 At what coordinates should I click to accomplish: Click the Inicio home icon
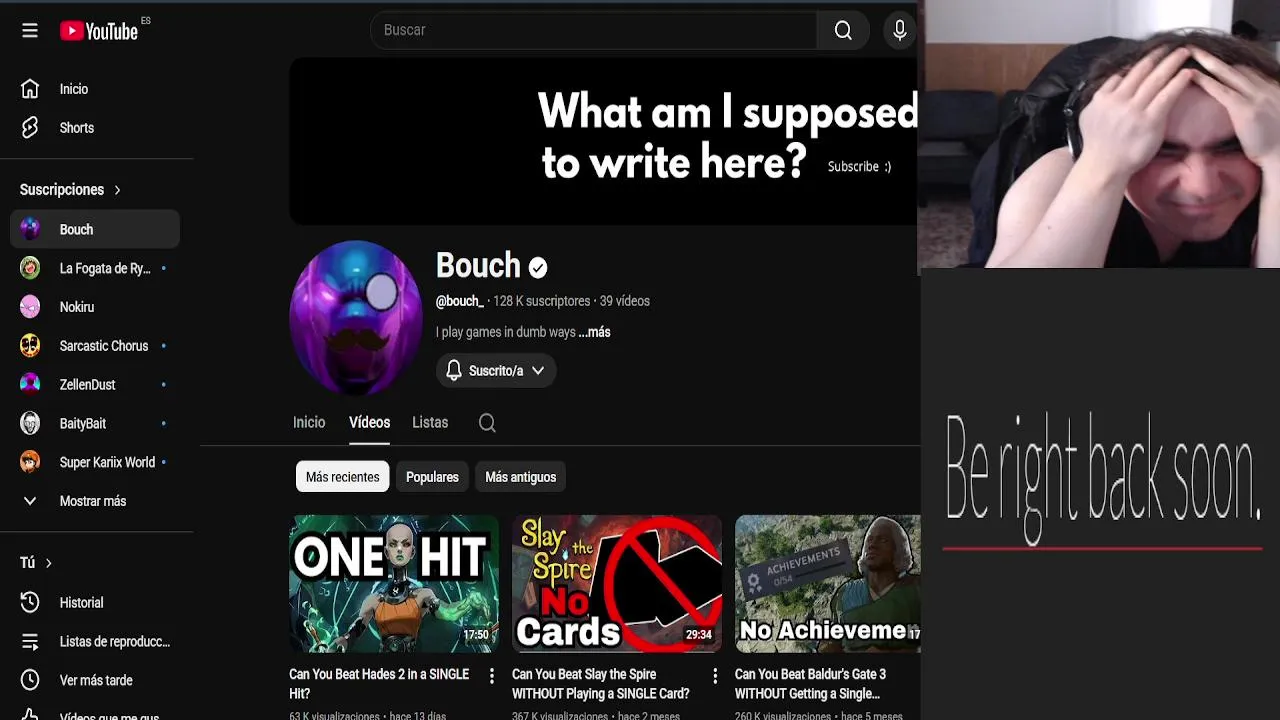point(30,89)
